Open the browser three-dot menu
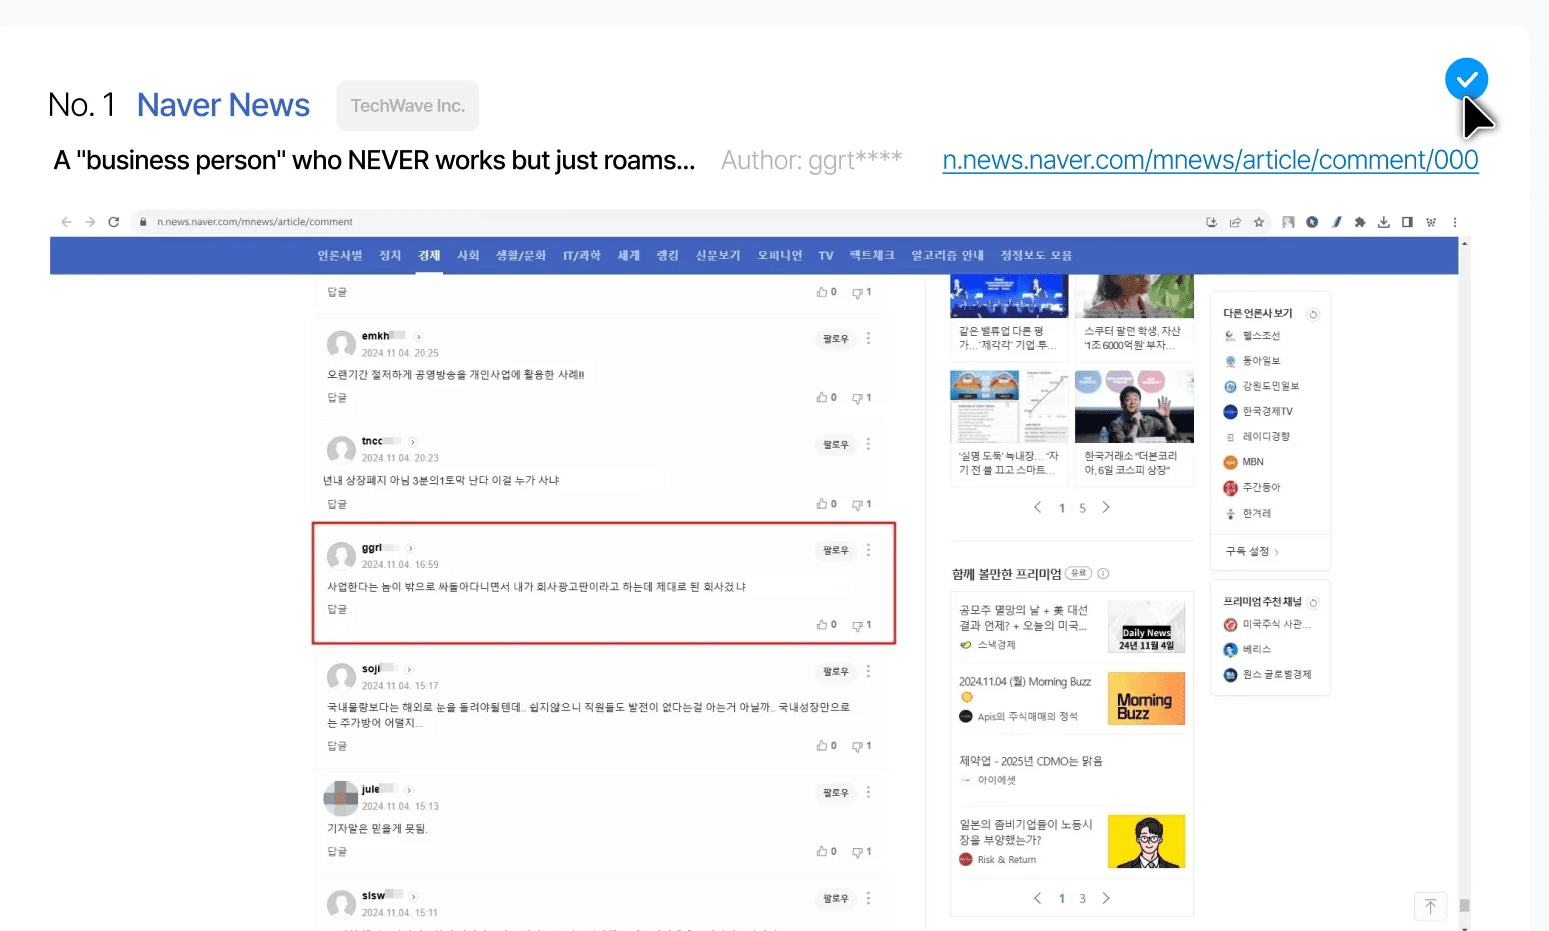1549x931 pixels. [1455, 222]
